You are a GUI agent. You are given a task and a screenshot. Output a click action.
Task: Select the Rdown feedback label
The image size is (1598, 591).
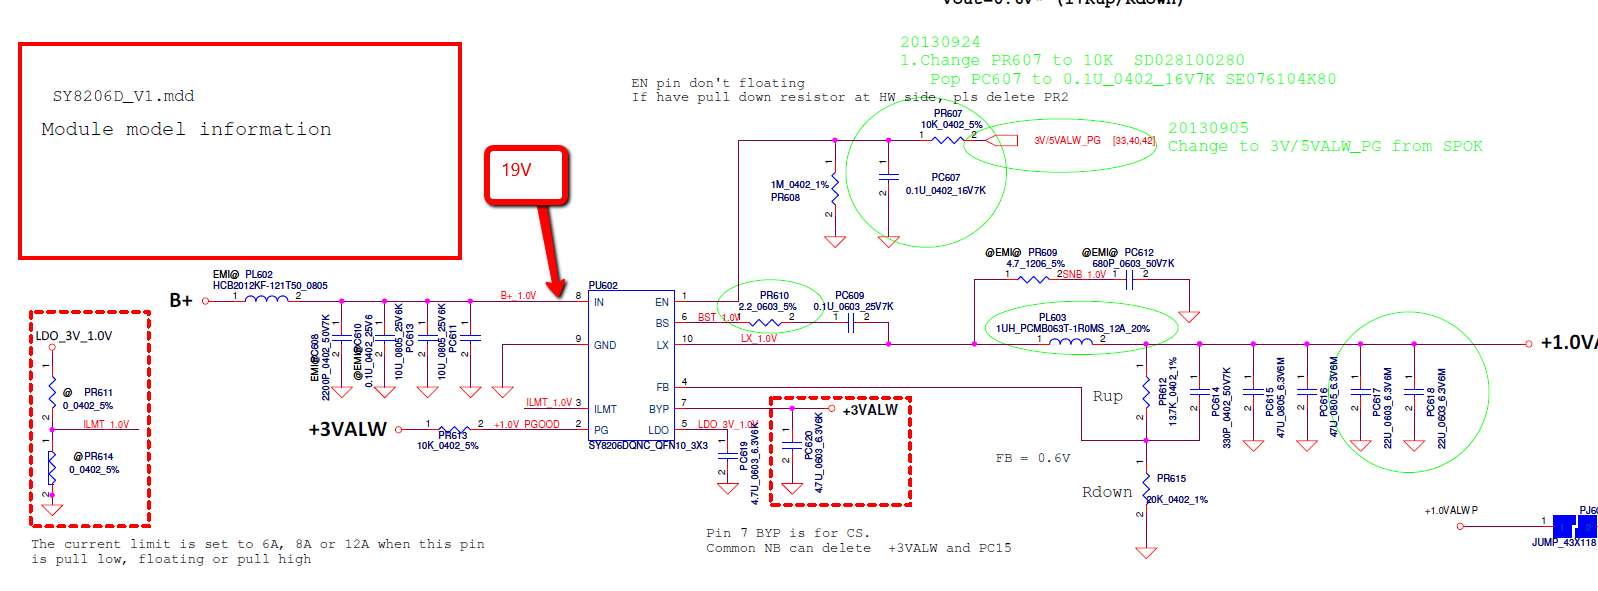click(x=1107, y=492)
